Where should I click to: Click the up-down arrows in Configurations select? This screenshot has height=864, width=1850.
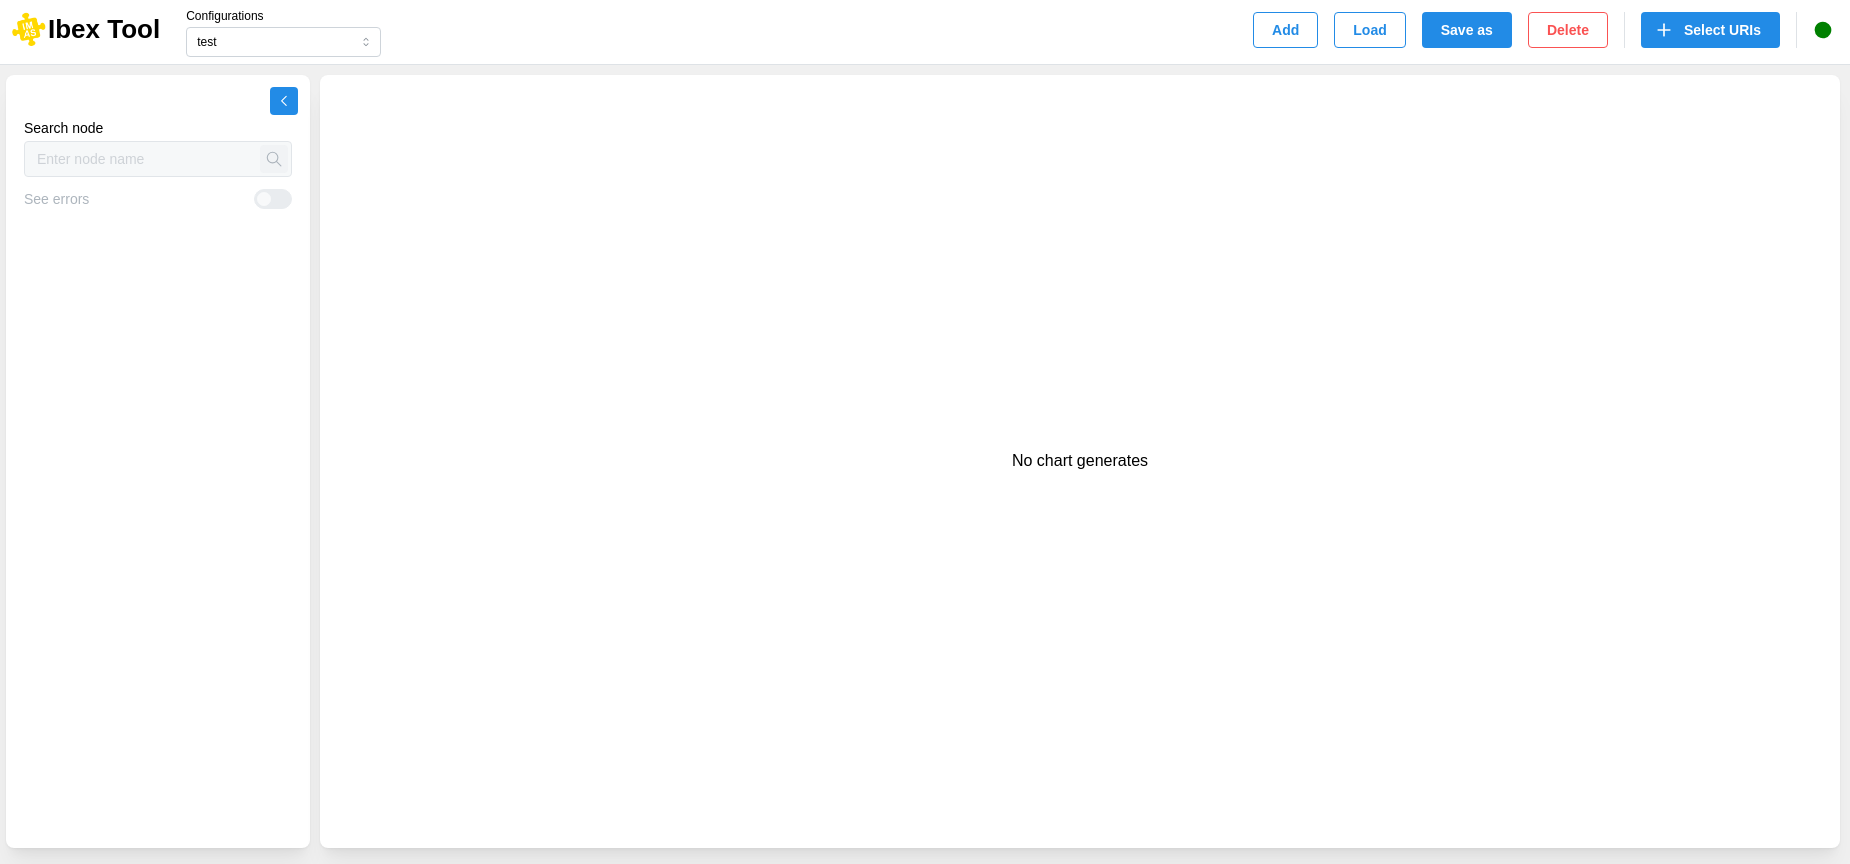tap(366, 42)
